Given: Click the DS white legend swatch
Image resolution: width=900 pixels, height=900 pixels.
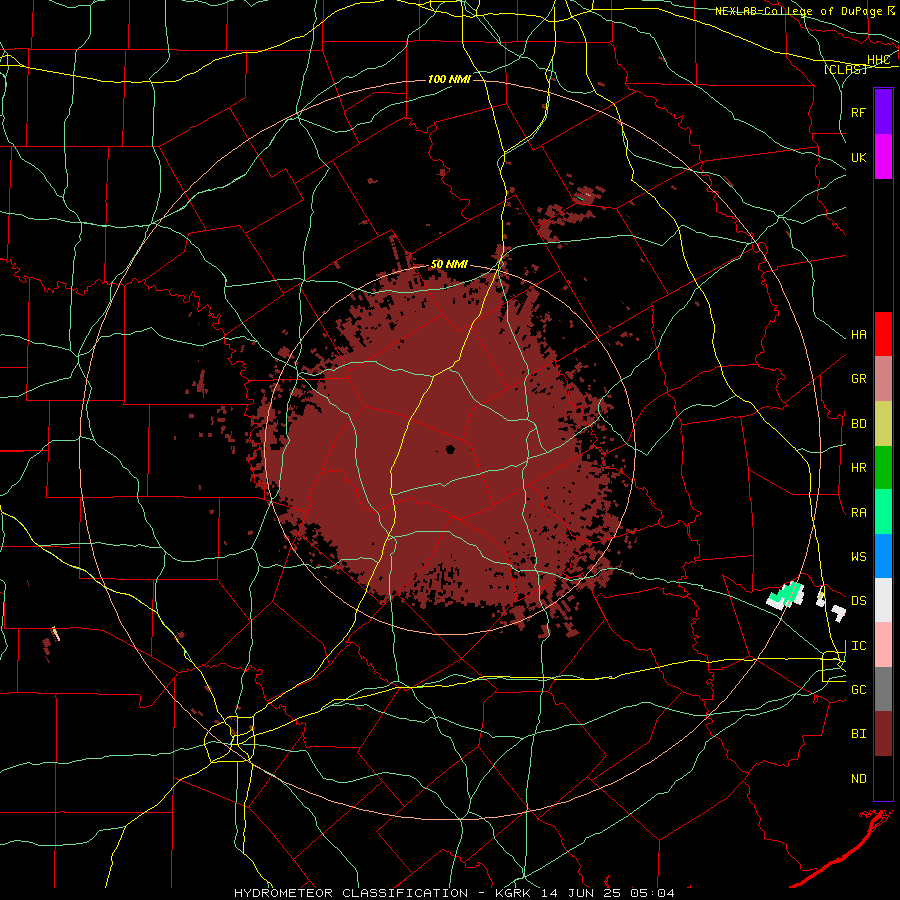Looking at the screenshot, I should point(883,600).
